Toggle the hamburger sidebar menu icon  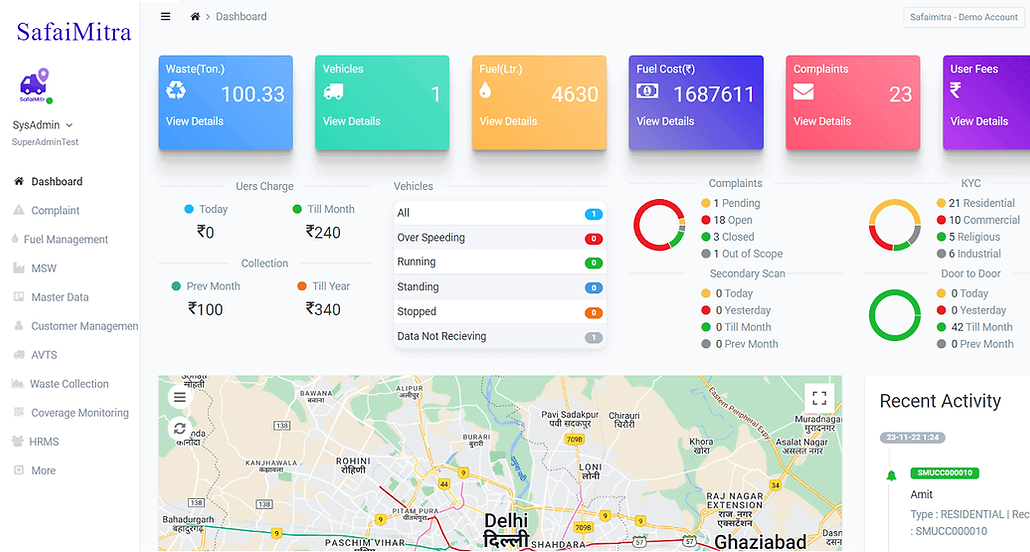pyautogui.click(x=166, y=16)
